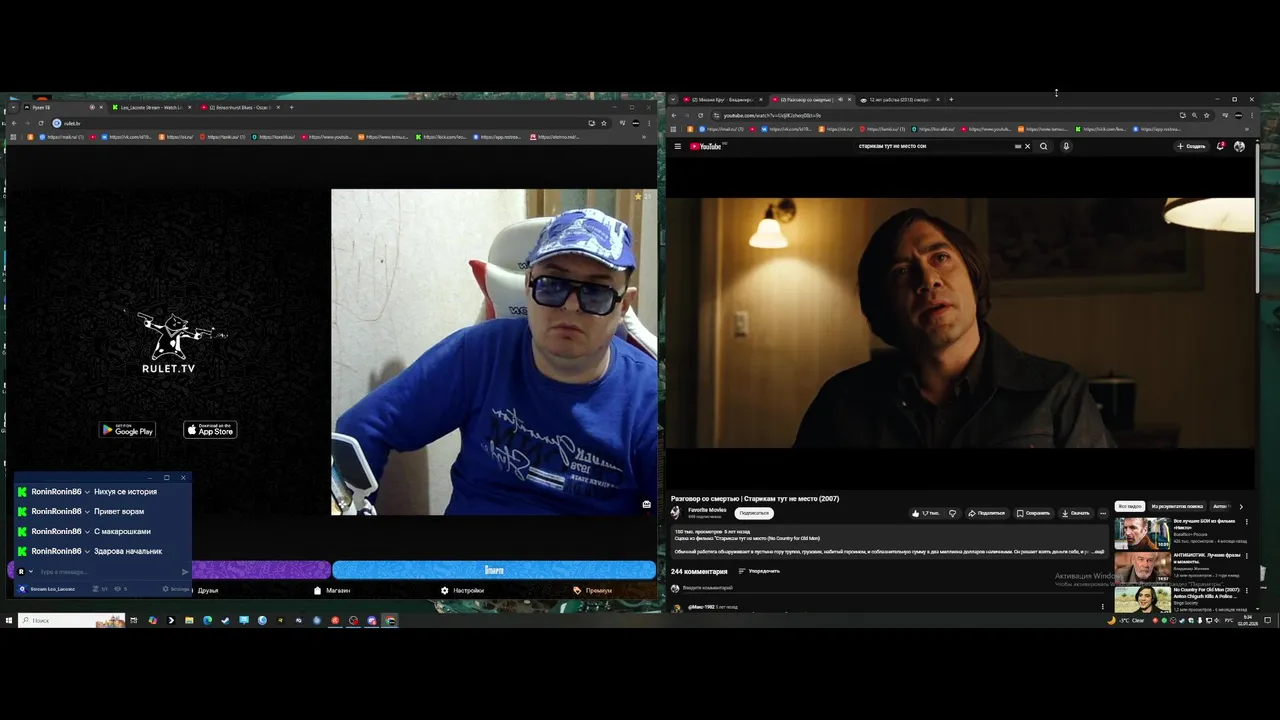Image resolution: width=1280 pixels, height=720 pixels.
Task: Mute the Разговор со смертью tab audio
Action: (x=839, y=99)
